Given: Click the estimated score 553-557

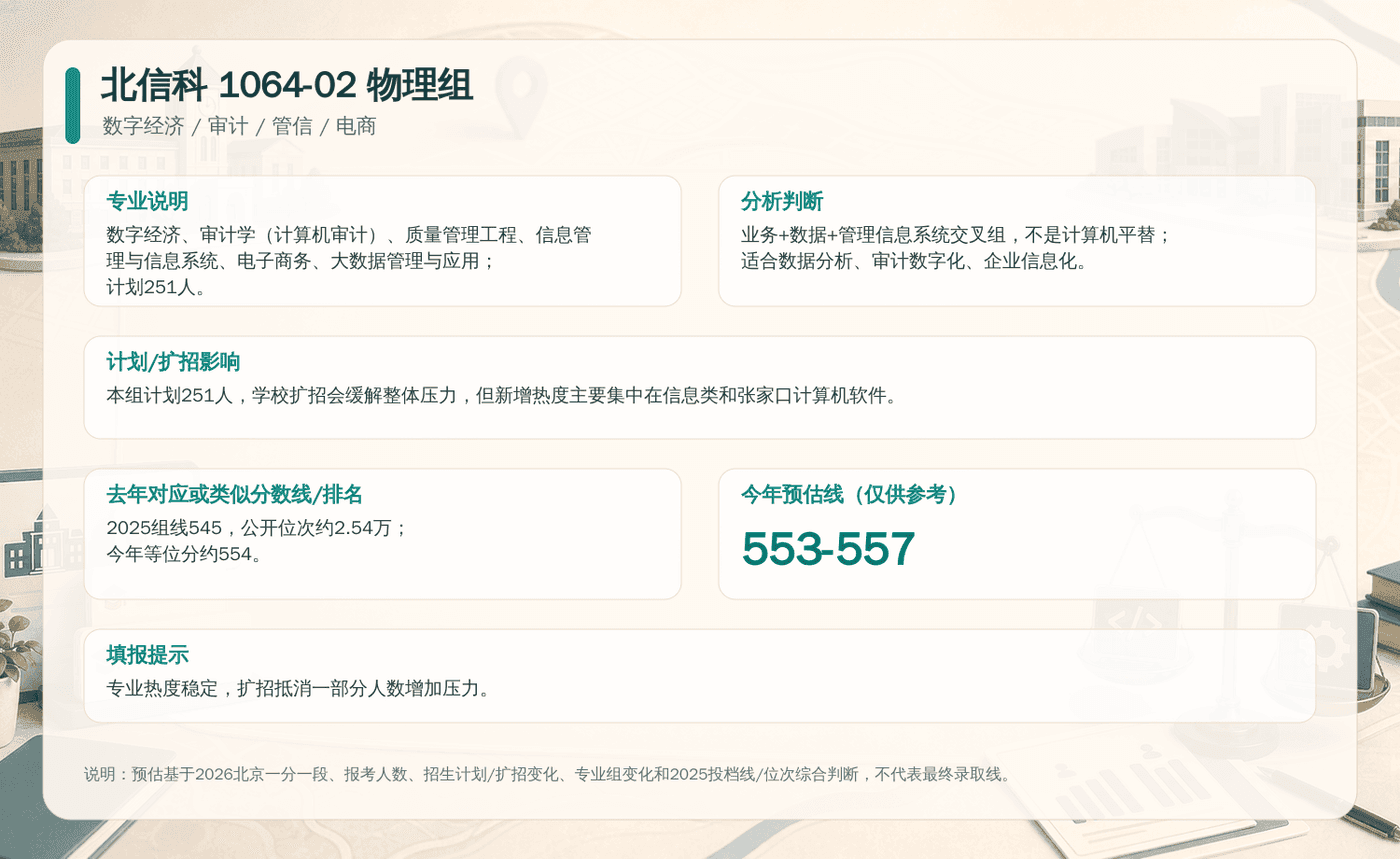Looking at the screenshot, I should pyautogui.click(x=828, y=549).
